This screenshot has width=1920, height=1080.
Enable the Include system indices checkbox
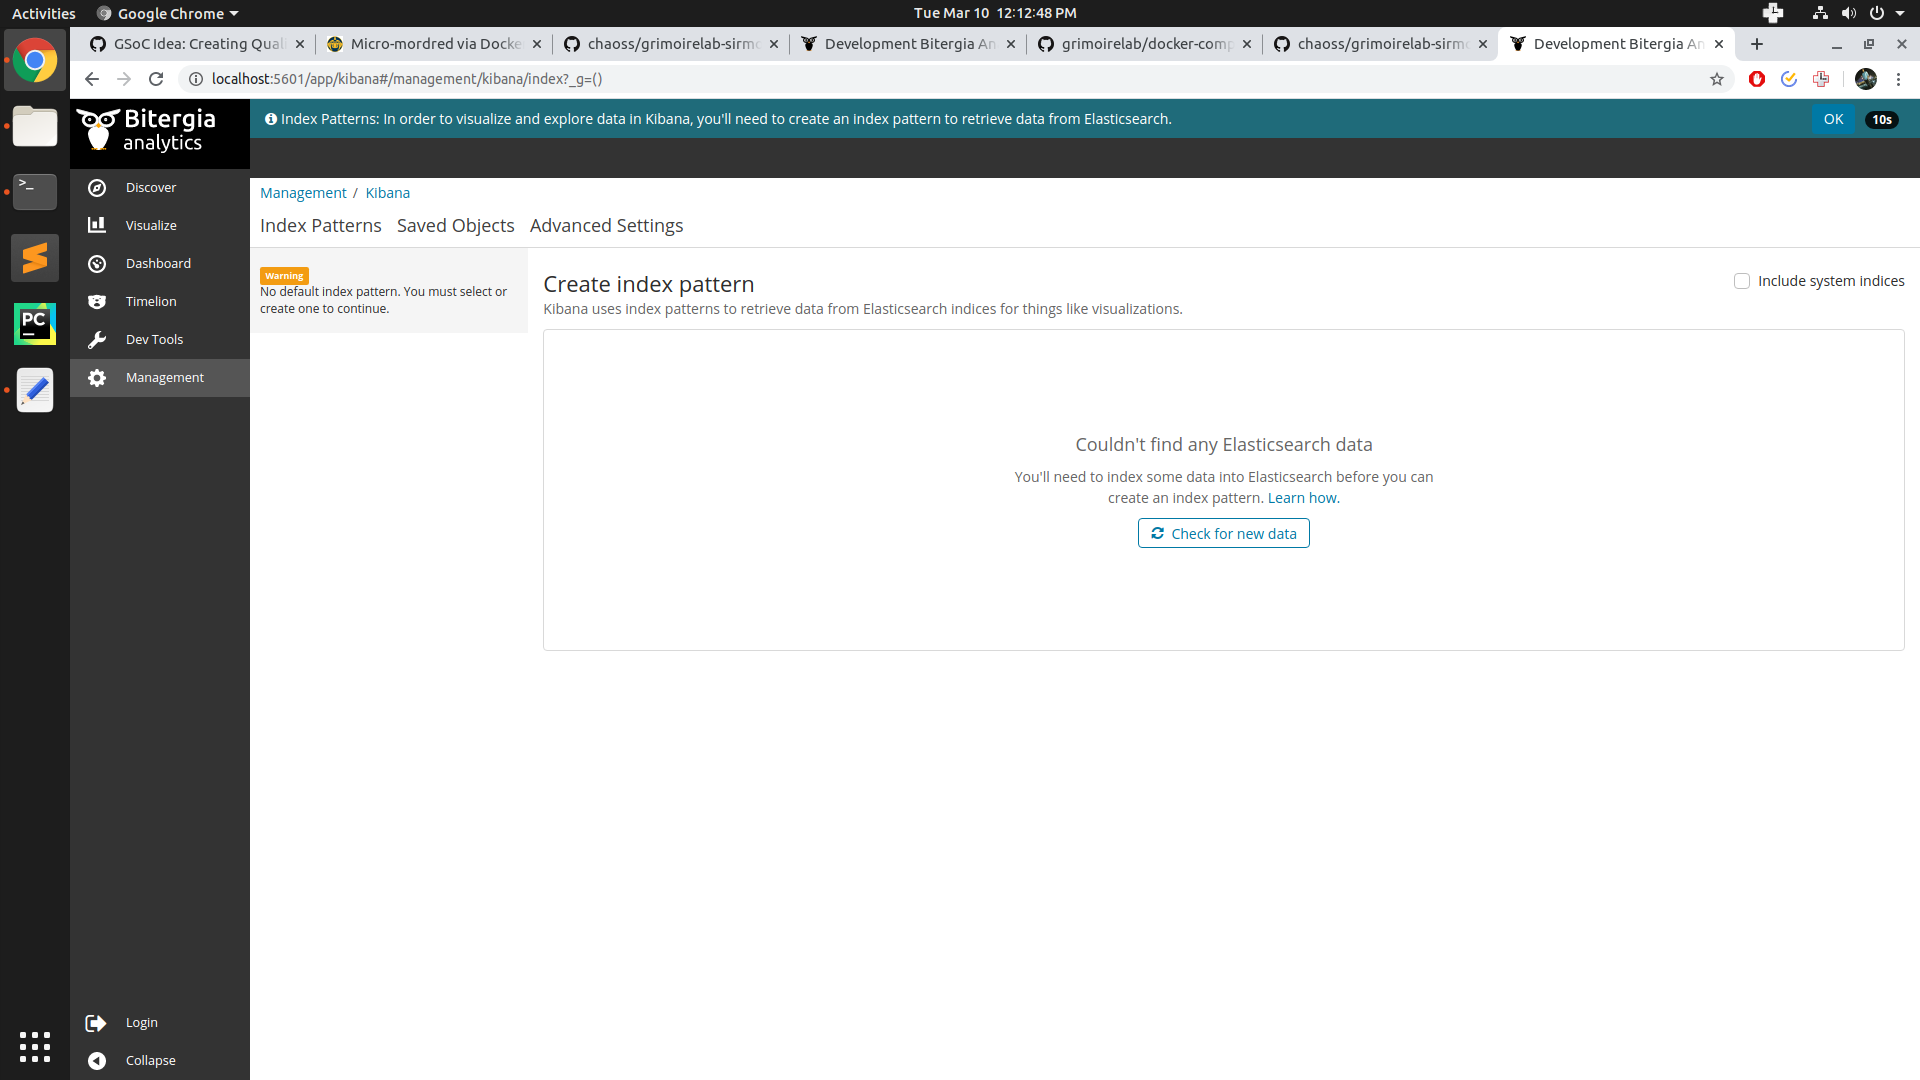point(1742,281)
